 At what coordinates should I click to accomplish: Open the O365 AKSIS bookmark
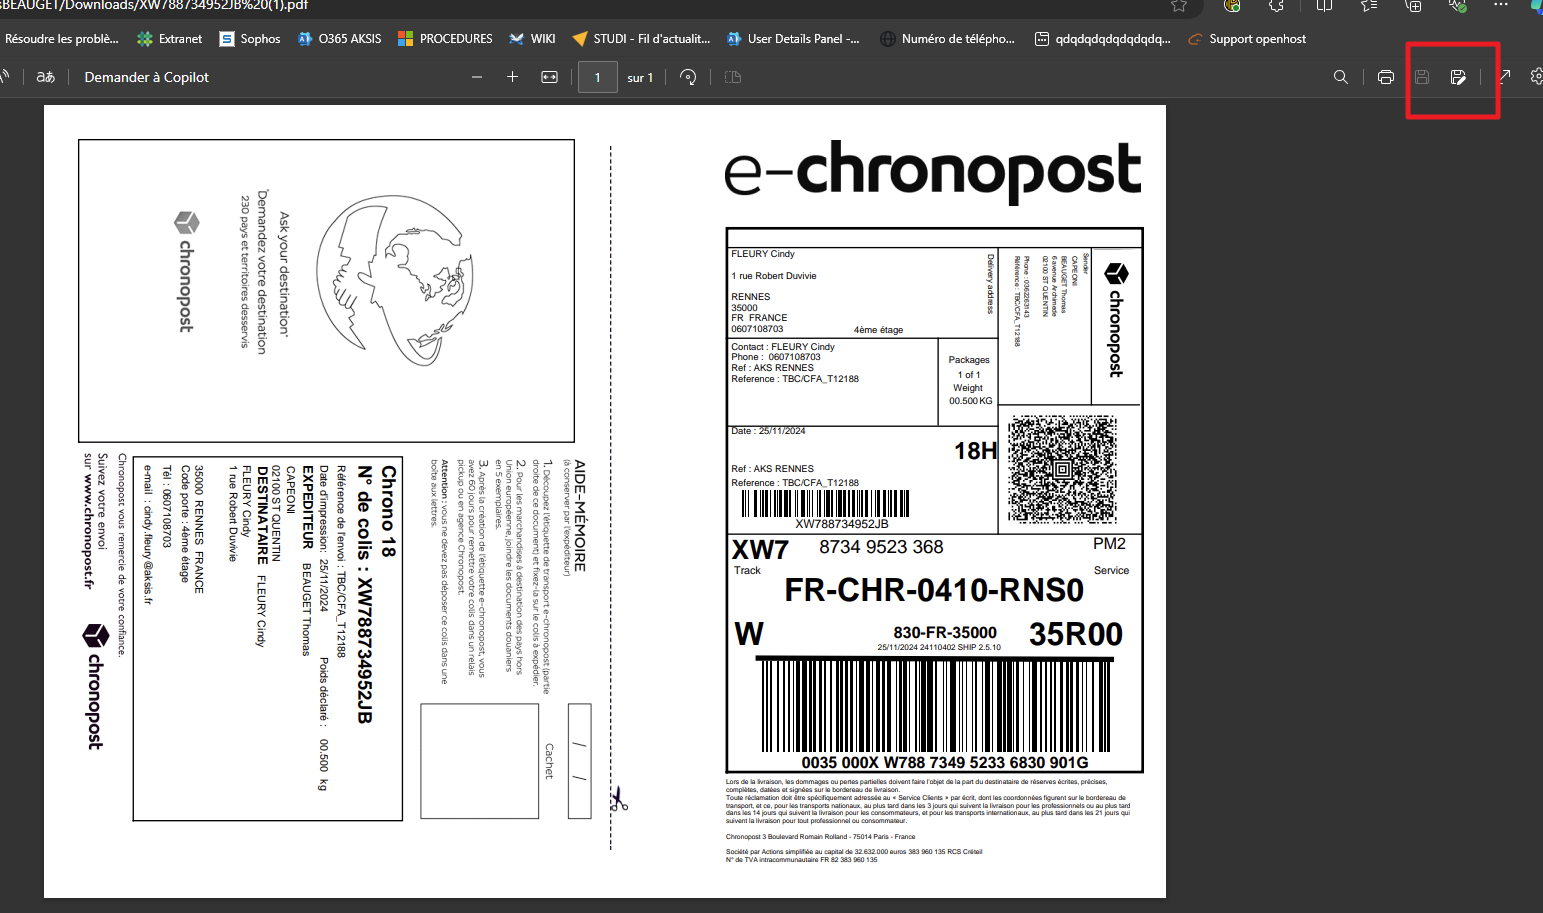click(x=340, y=39)
